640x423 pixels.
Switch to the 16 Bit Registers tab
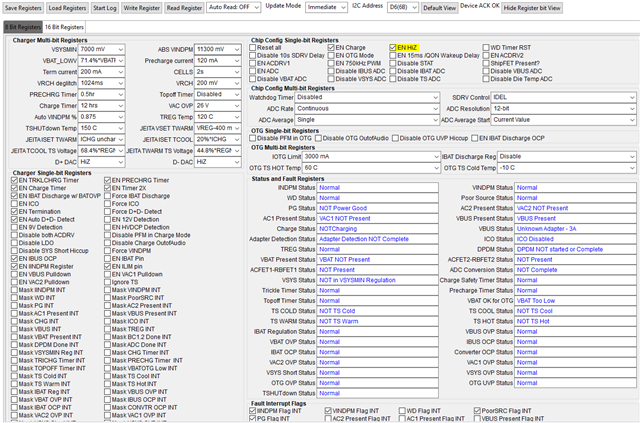coord(64,27)
